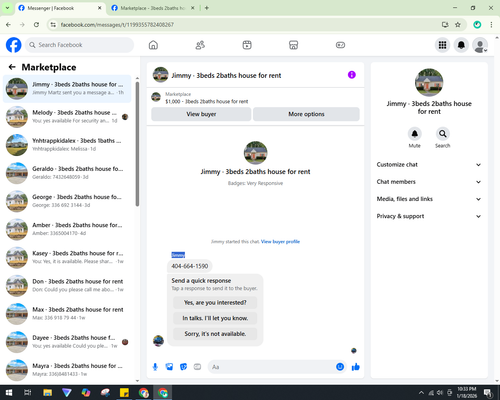Open the Facebook menu grid icon
The image size is (500, 400).
[x=442, y=45]
